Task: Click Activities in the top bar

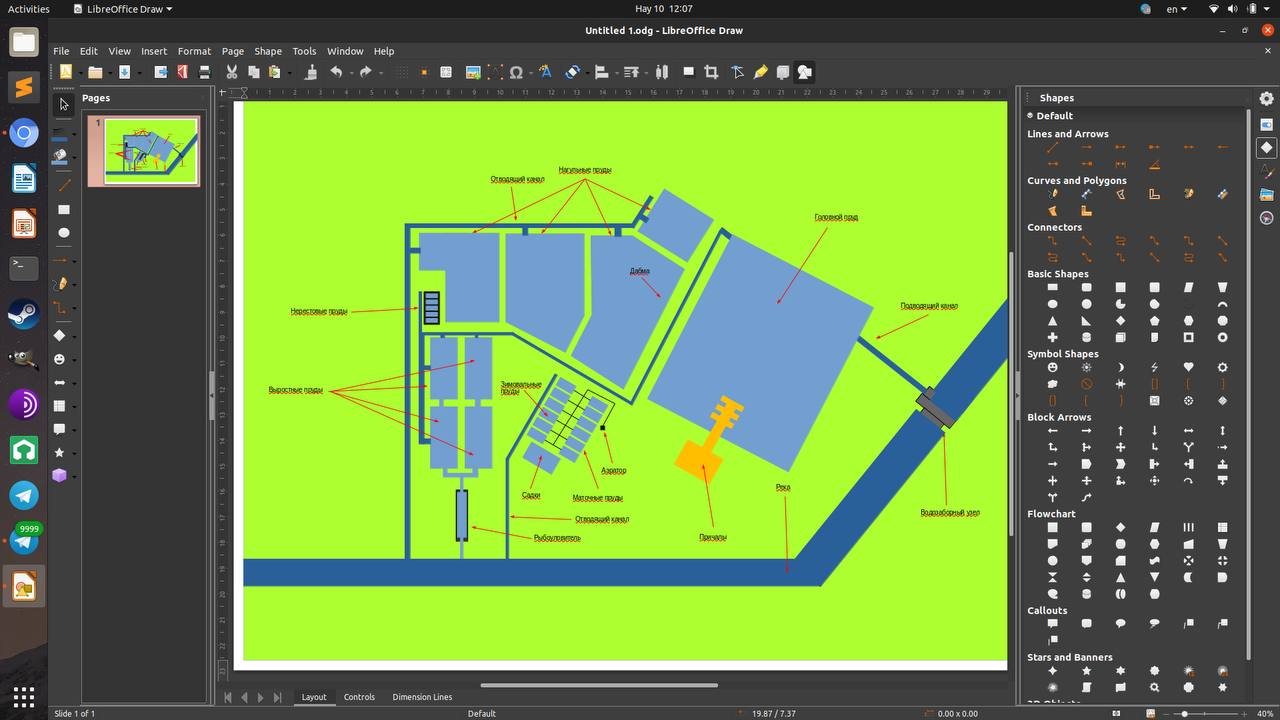Action: [x=29, y=9]
